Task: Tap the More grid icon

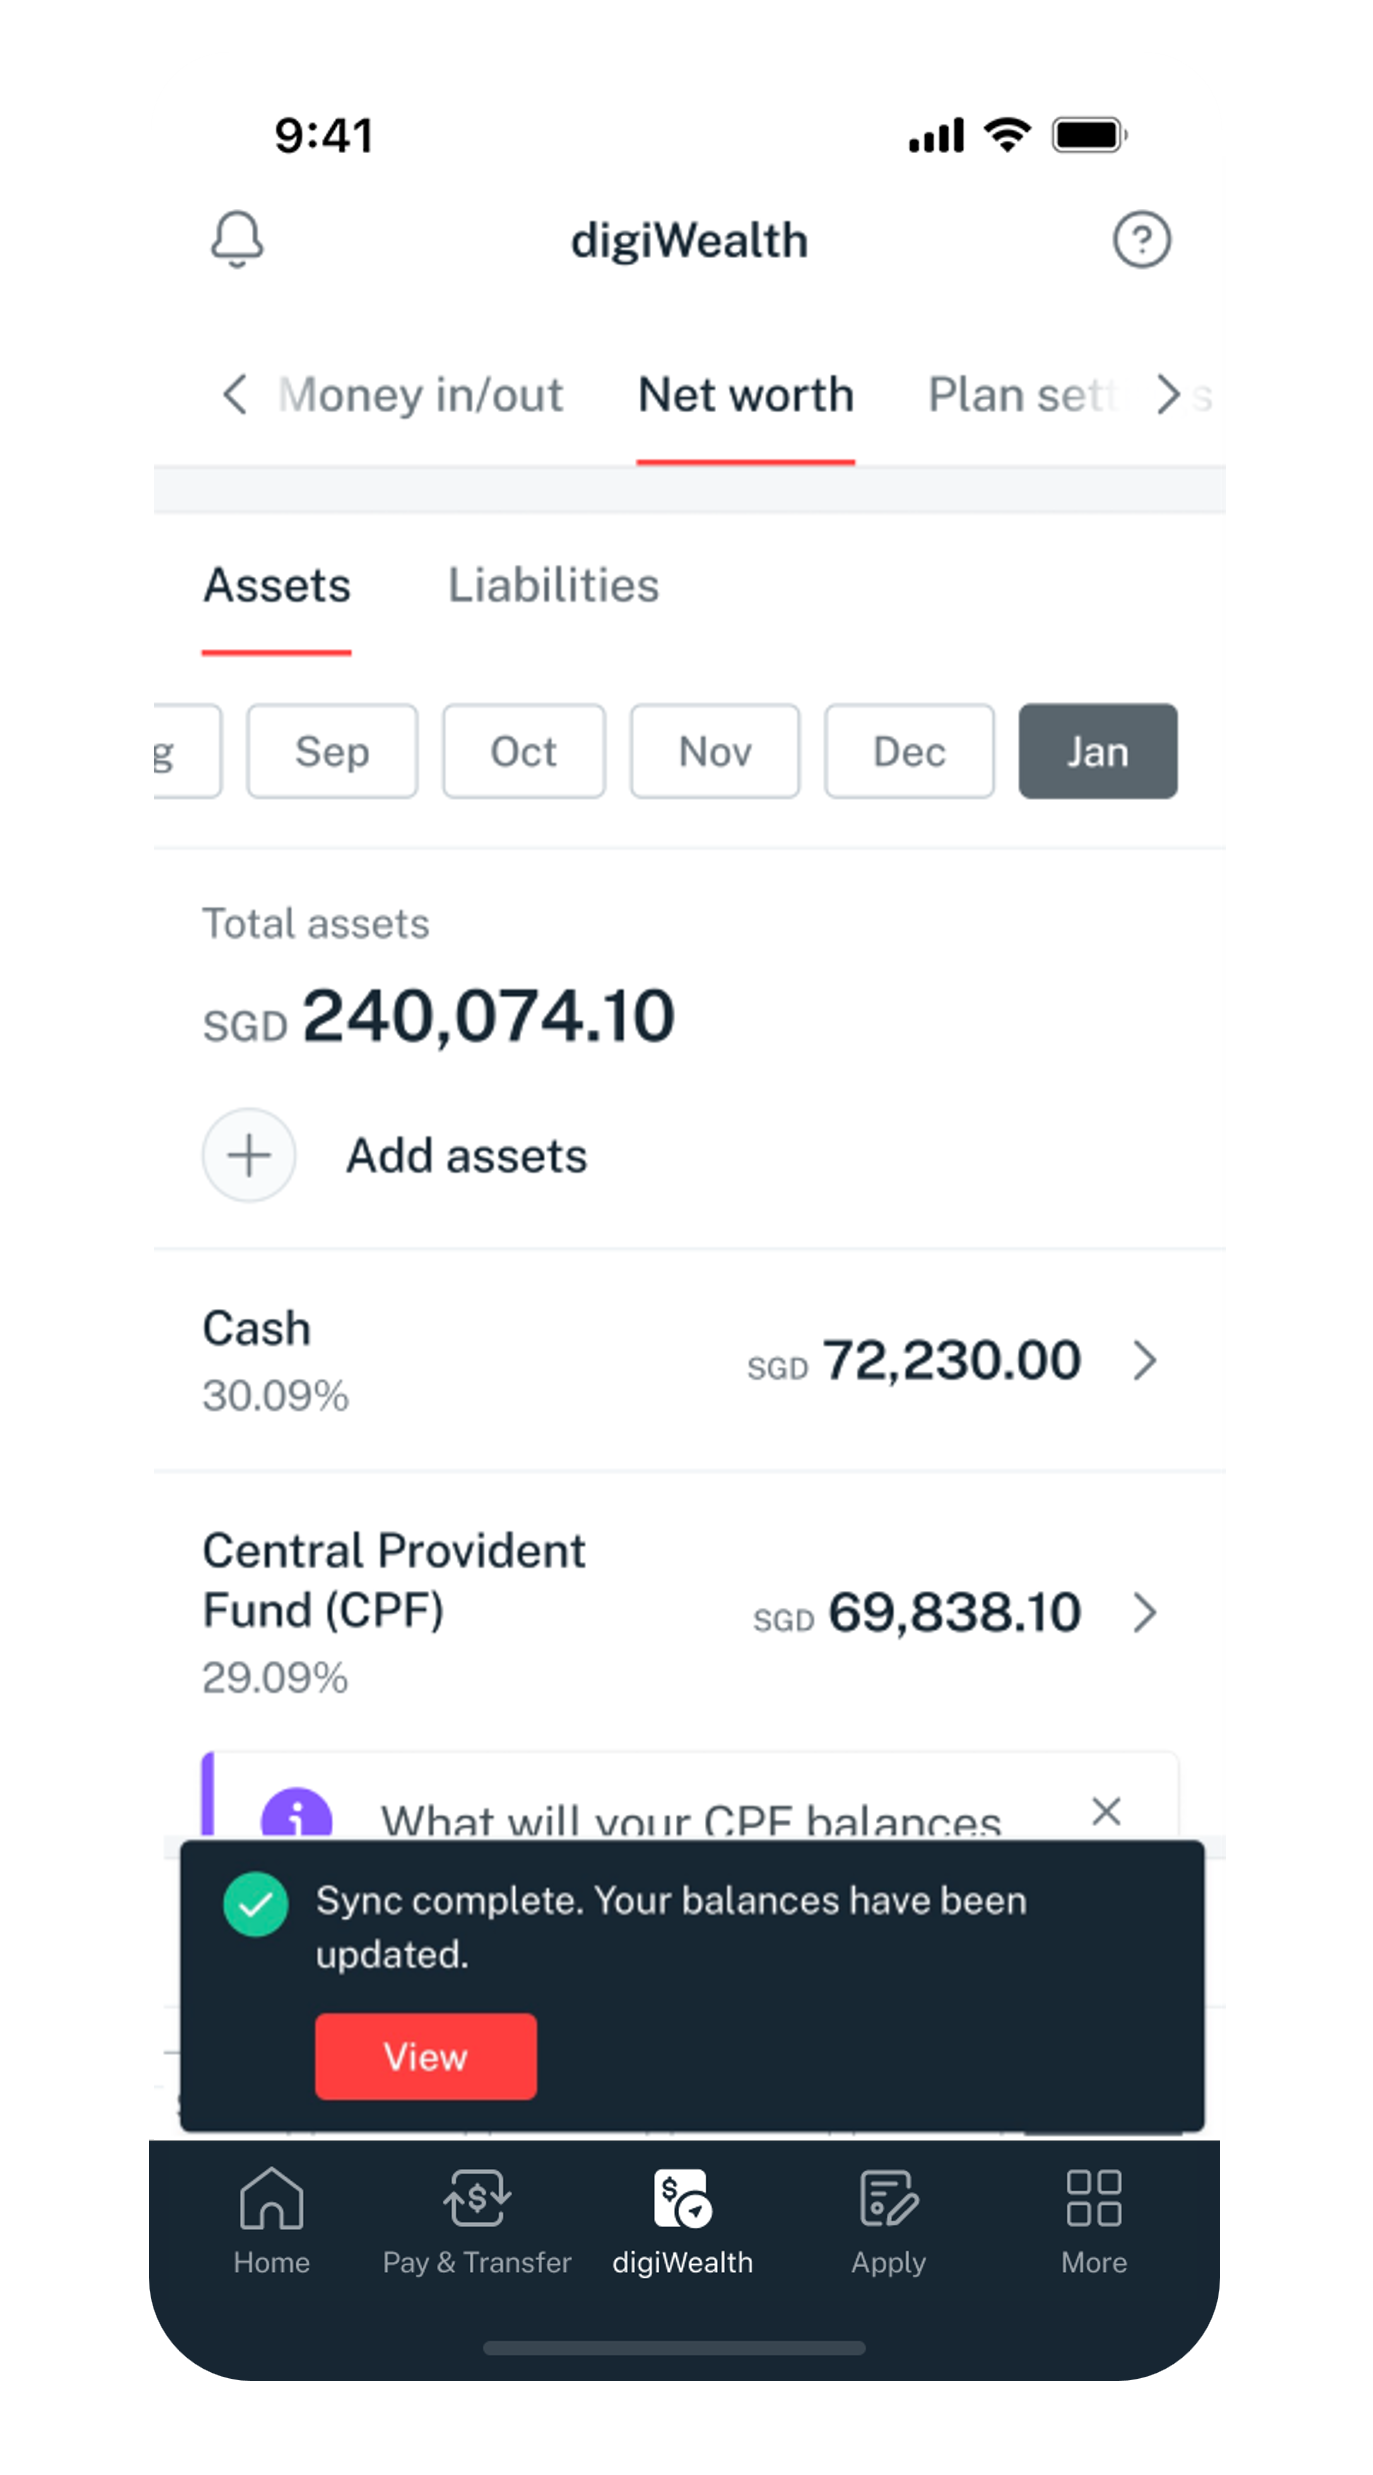Action: 1093,2217
